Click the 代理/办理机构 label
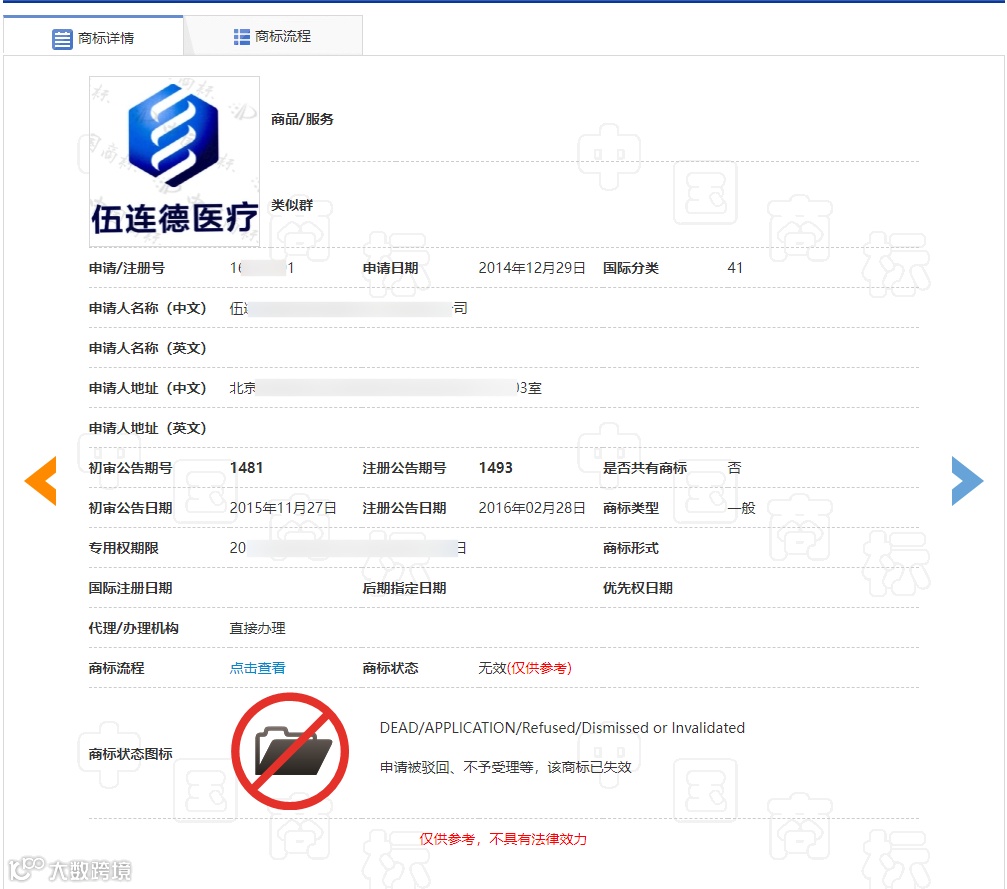 pyautogui.click(x=134, y=628)
